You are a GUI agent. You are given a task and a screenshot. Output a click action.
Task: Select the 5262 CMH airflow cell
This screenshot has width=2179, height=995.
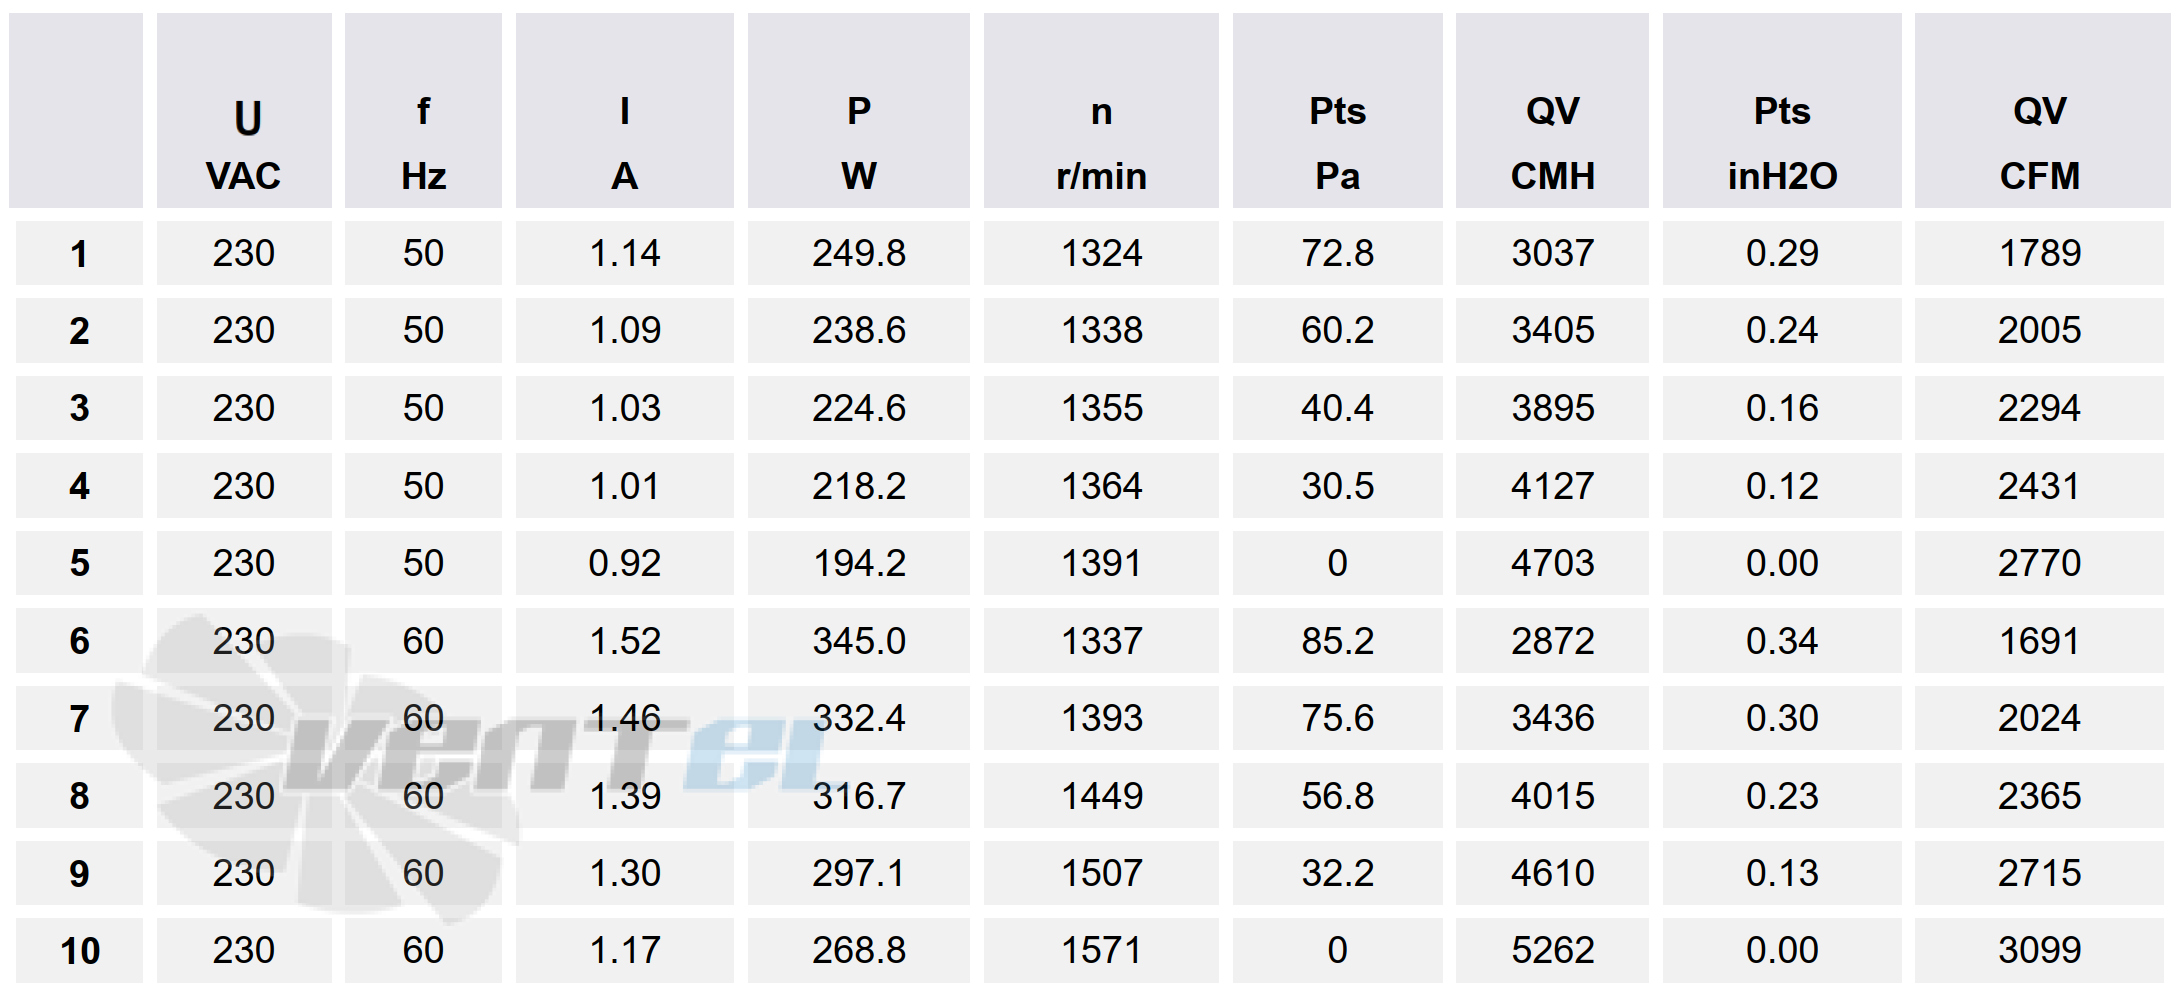click(x=1552, y=951)
